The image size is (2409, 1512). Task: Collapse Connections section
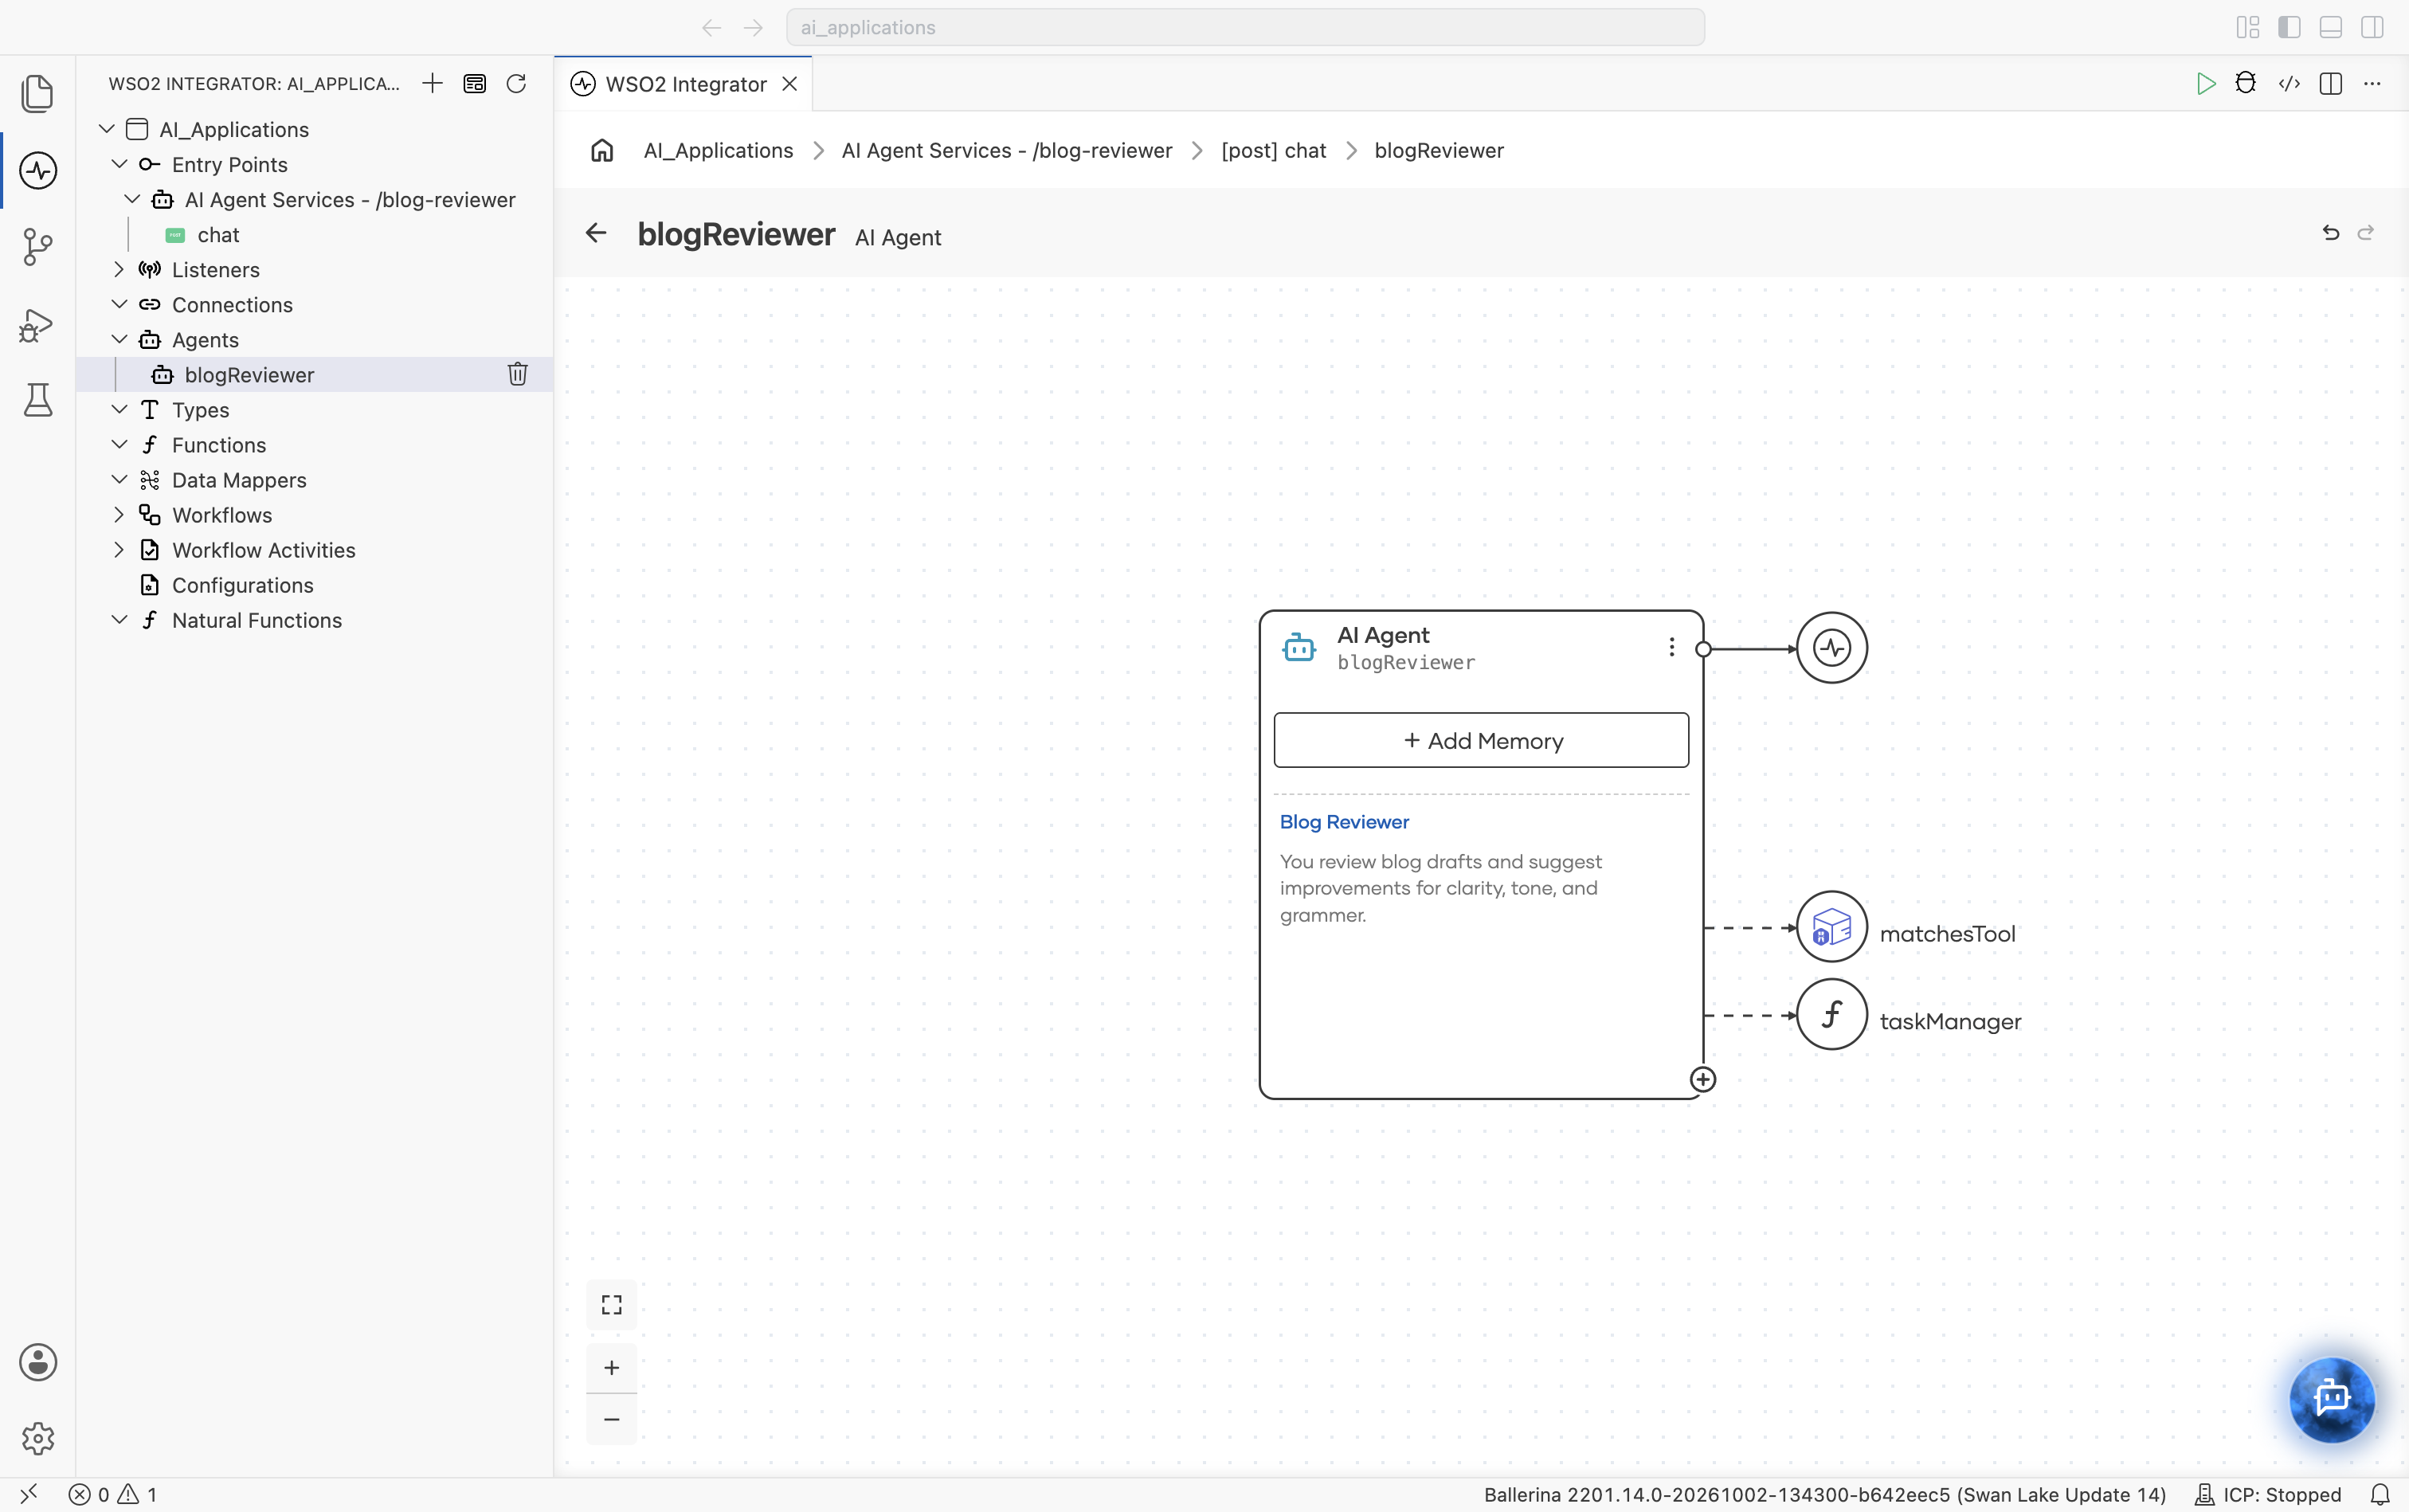[119, 304]
